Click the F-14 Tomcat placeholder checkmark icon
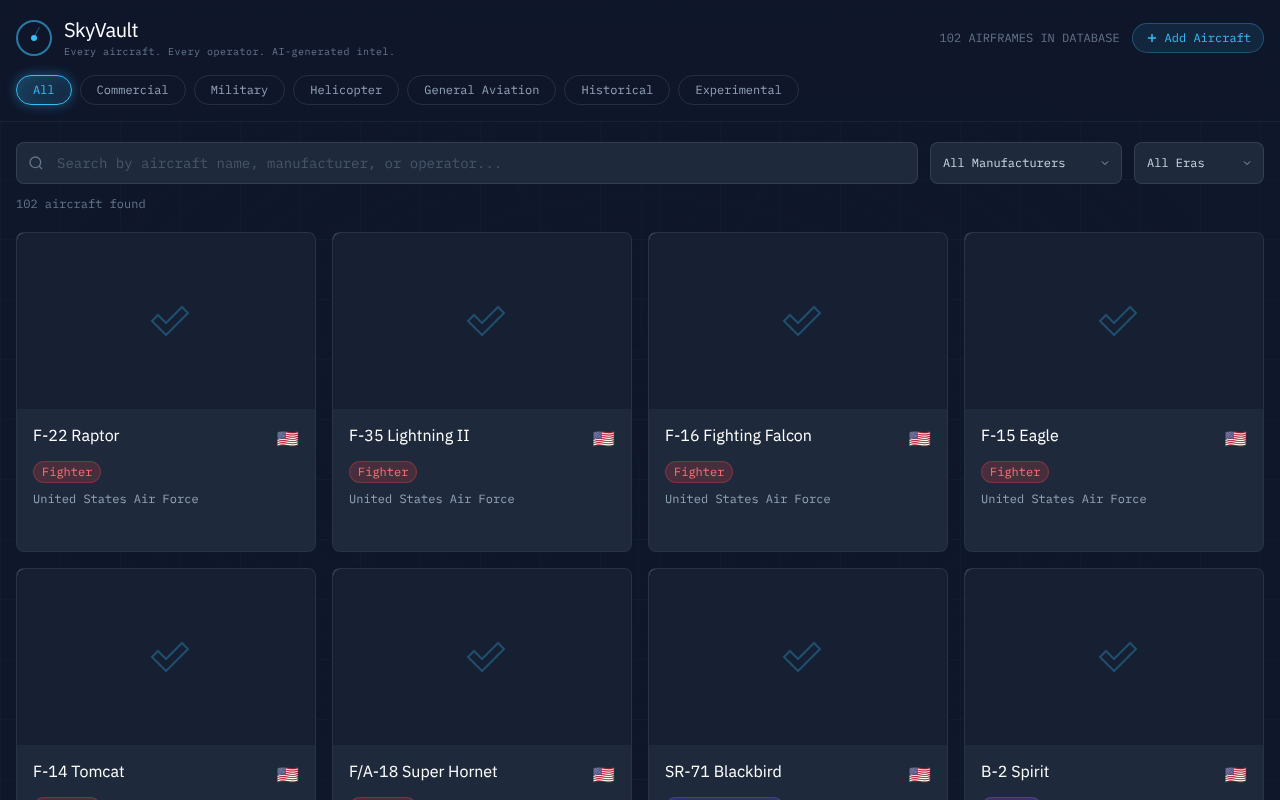1280x800 pixels. (169, 656)
